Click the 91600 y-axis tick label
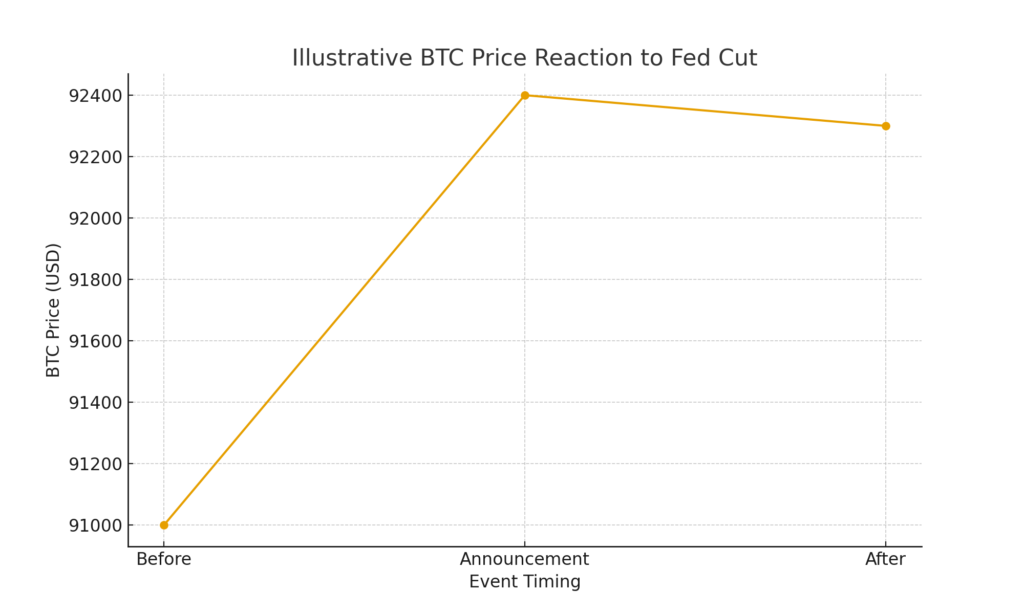 (x=95, y=341)
